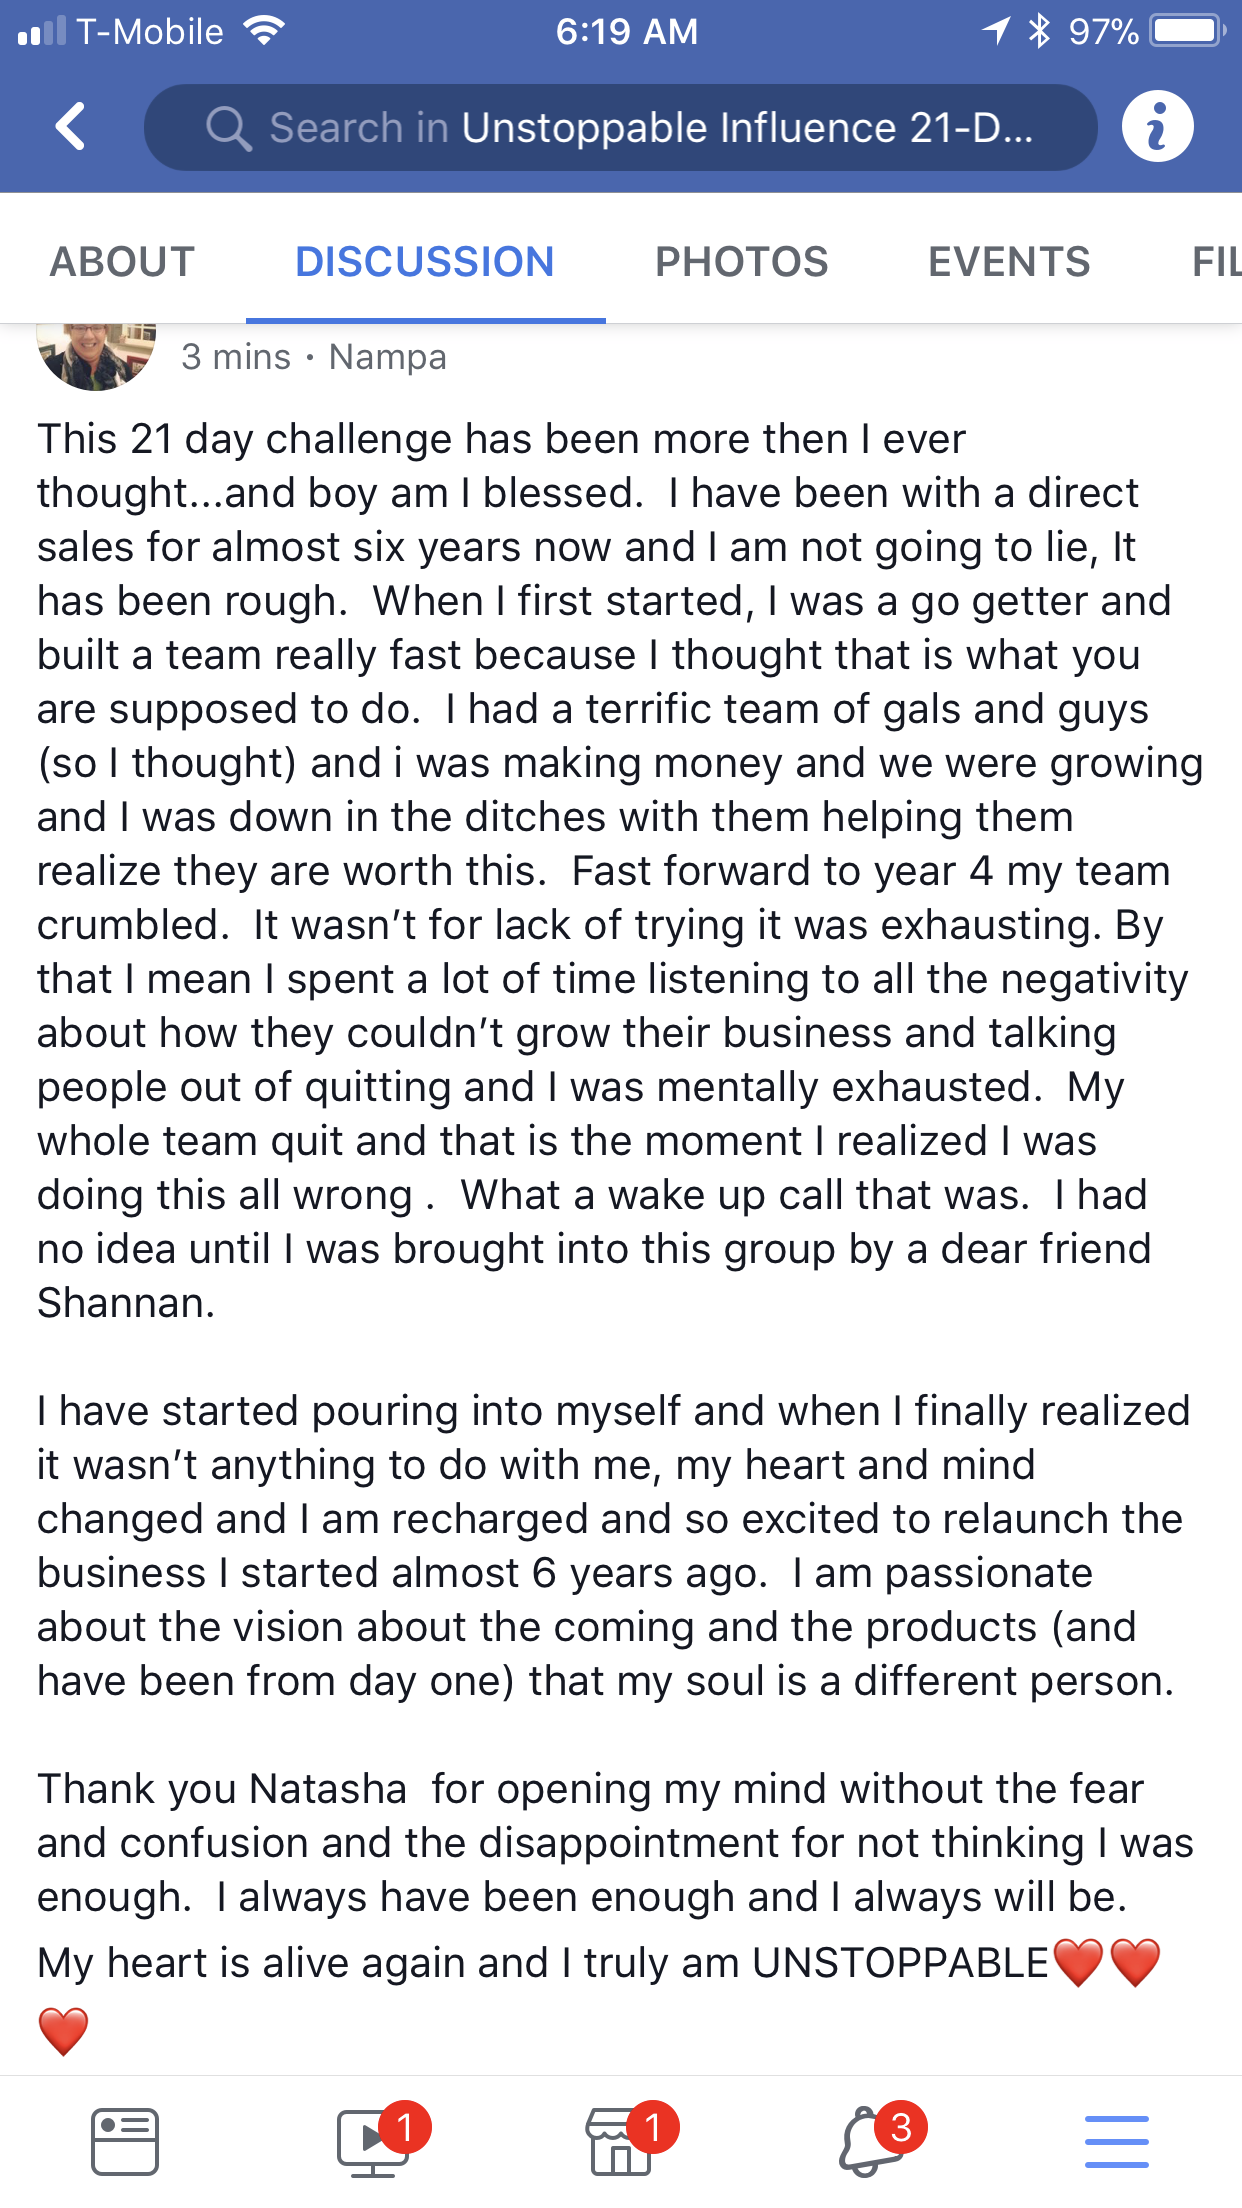Viewport: 1242px width, 2208px height.
Task: Open the Events tab
Action: [x=1009, y=262]
